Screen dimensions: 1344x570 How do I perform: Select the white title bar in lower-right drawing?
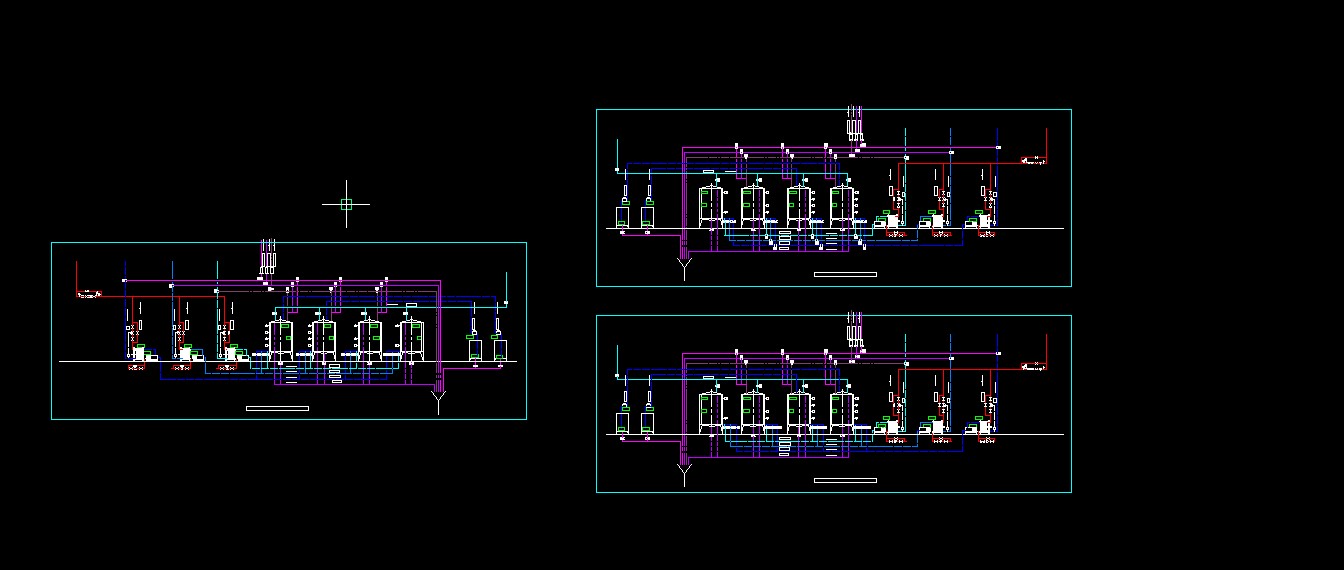(845, 480)
